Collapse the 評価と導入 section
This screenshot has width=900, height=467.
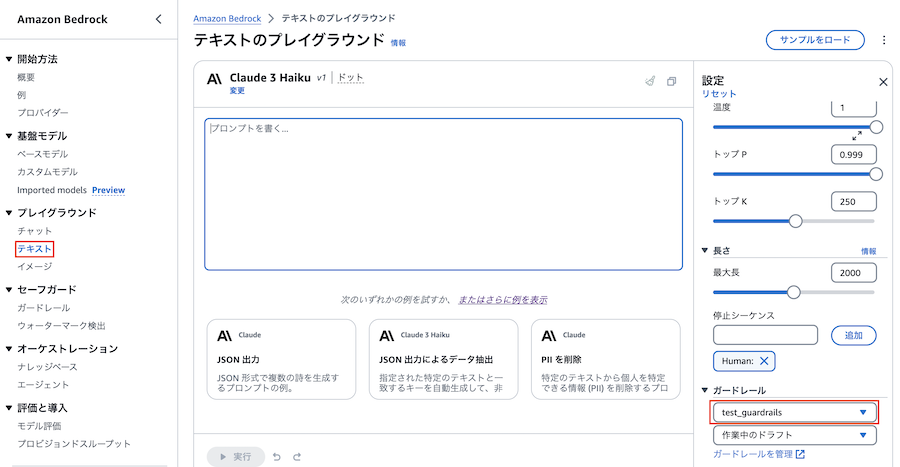pyautogui.click(x=9, y=408)
